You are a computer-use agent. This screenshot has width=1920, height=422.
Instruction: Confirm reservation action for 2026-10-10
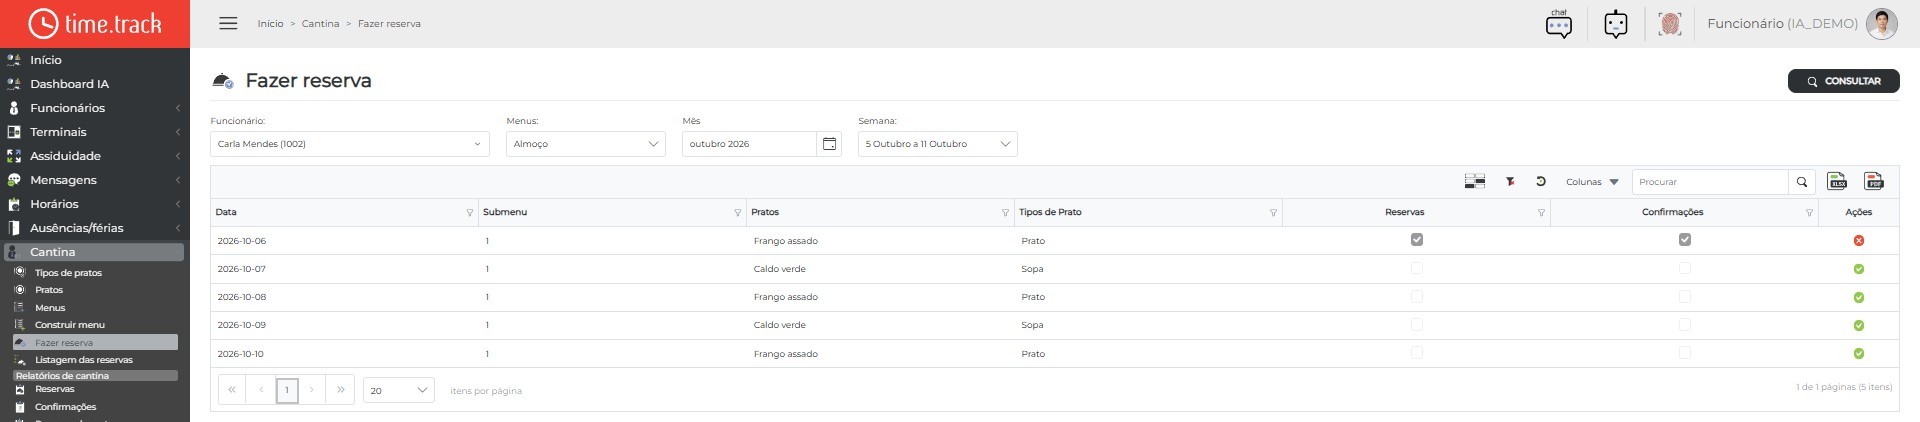click(x=1858, y=354)
